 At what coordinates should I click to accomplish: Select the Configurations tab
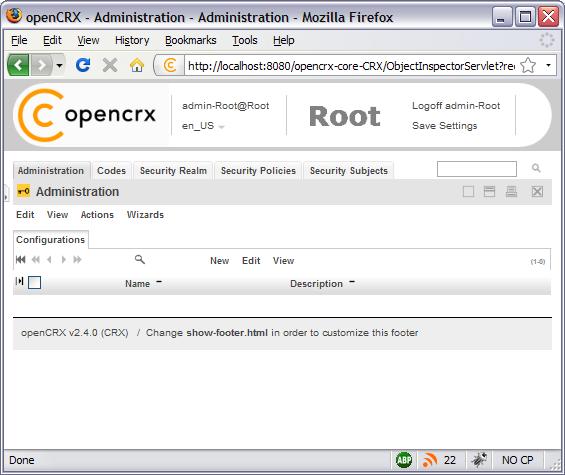pyautogui.click(x=50, y=240)
